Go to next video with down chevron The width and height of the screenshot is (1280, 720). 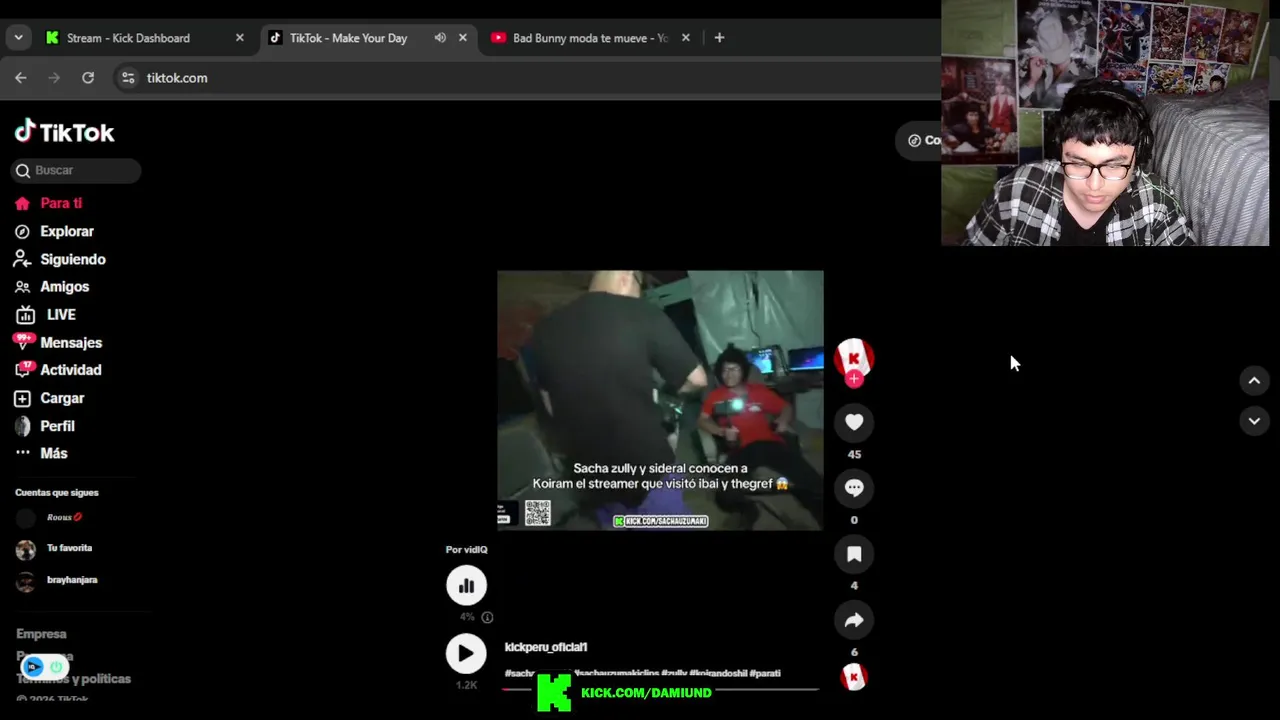1254,421
